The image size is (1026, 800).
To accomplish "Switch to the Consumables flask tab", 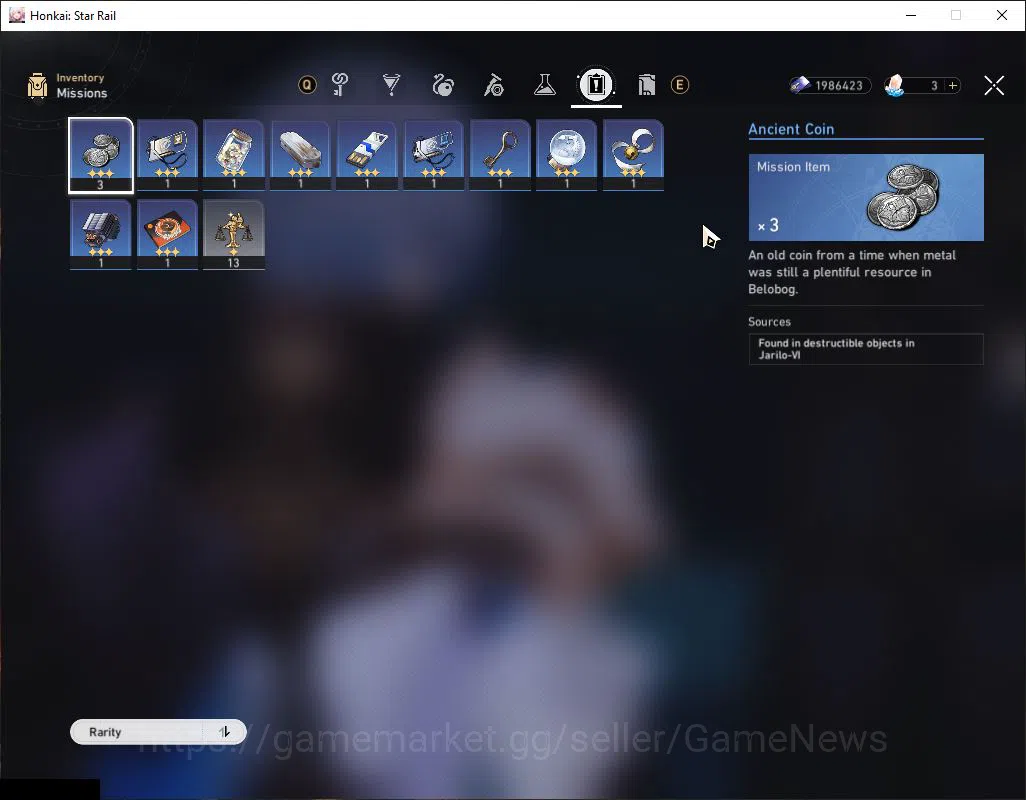I will tap(544, 84).
